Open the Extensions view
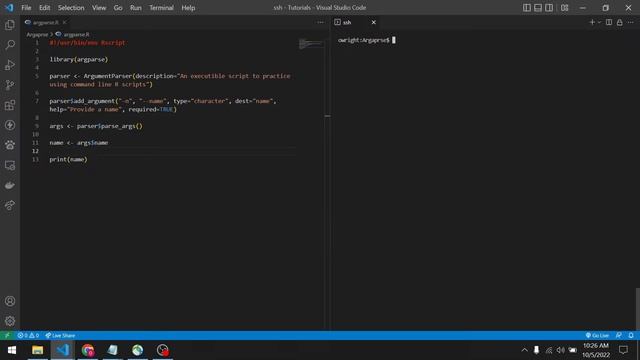Screen dimensions: 640x360 pyautogui.click(x=10, y=105)
